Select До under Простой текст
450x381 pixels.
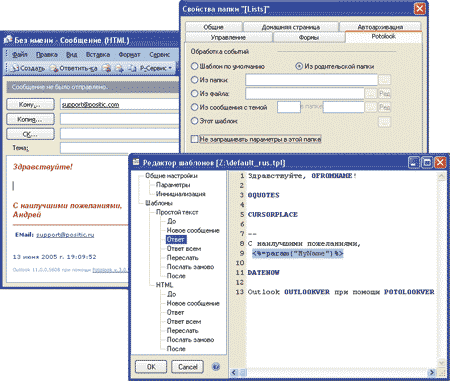pos(171,221)
